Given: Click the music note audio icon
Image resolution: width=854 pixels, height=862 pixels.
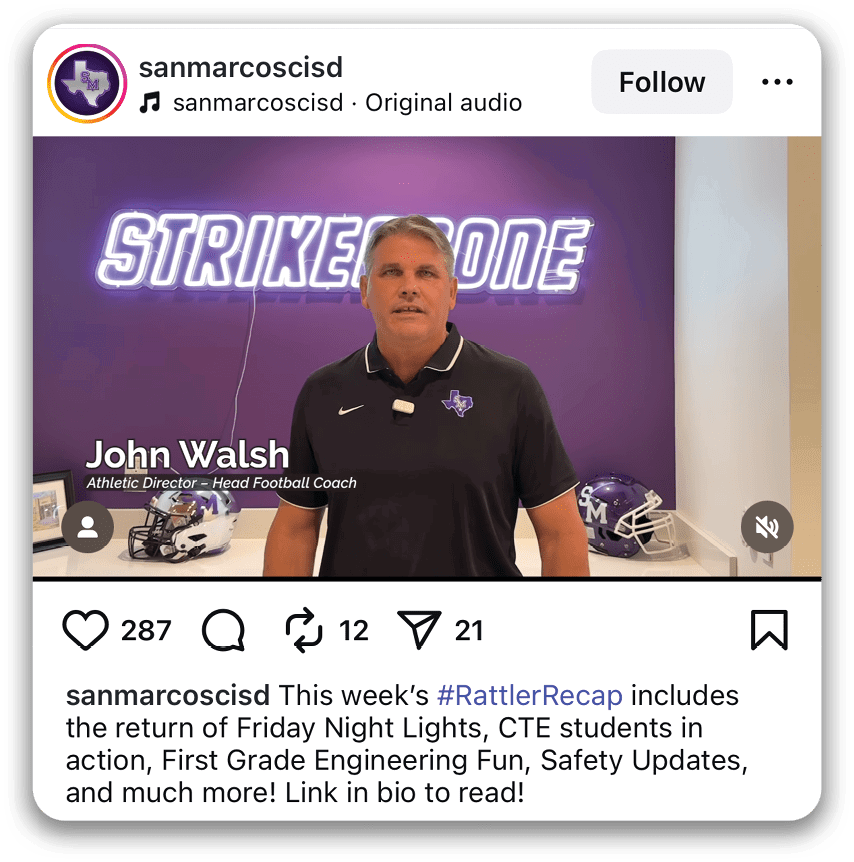Looking at the screenshot, I should (150, 103).
